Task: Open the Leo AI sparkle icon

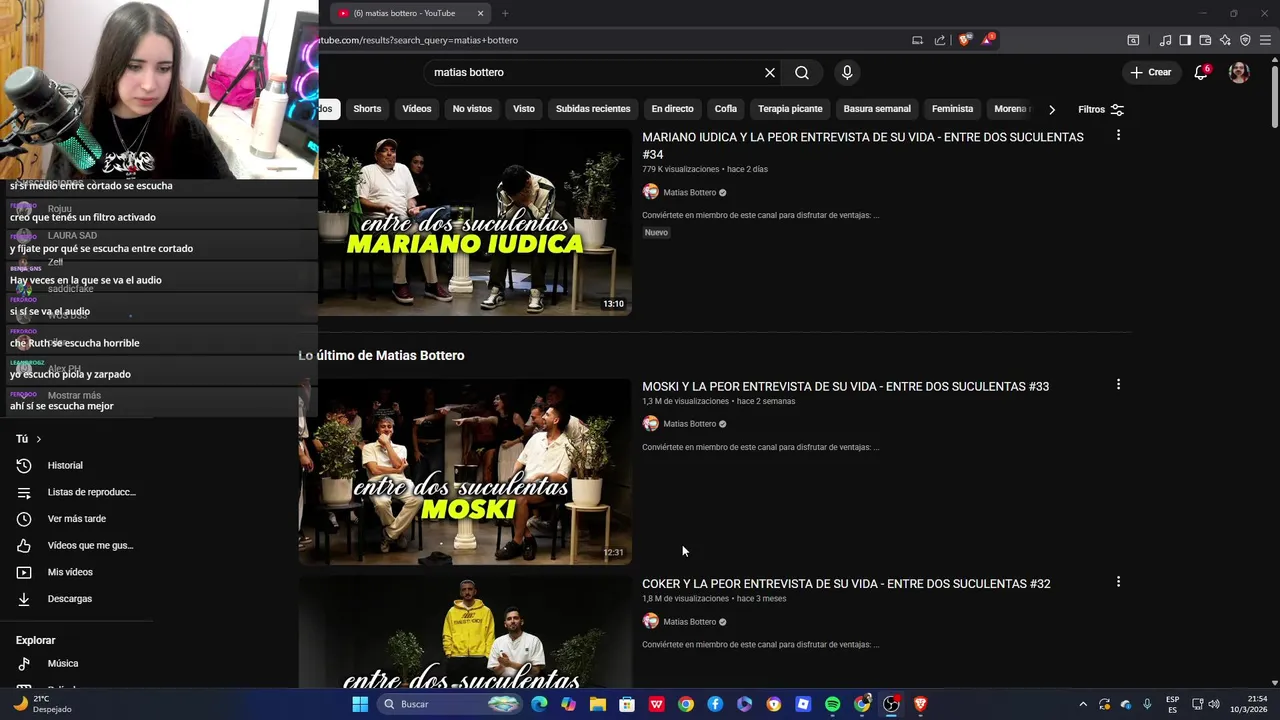Action: [1225, 40]
